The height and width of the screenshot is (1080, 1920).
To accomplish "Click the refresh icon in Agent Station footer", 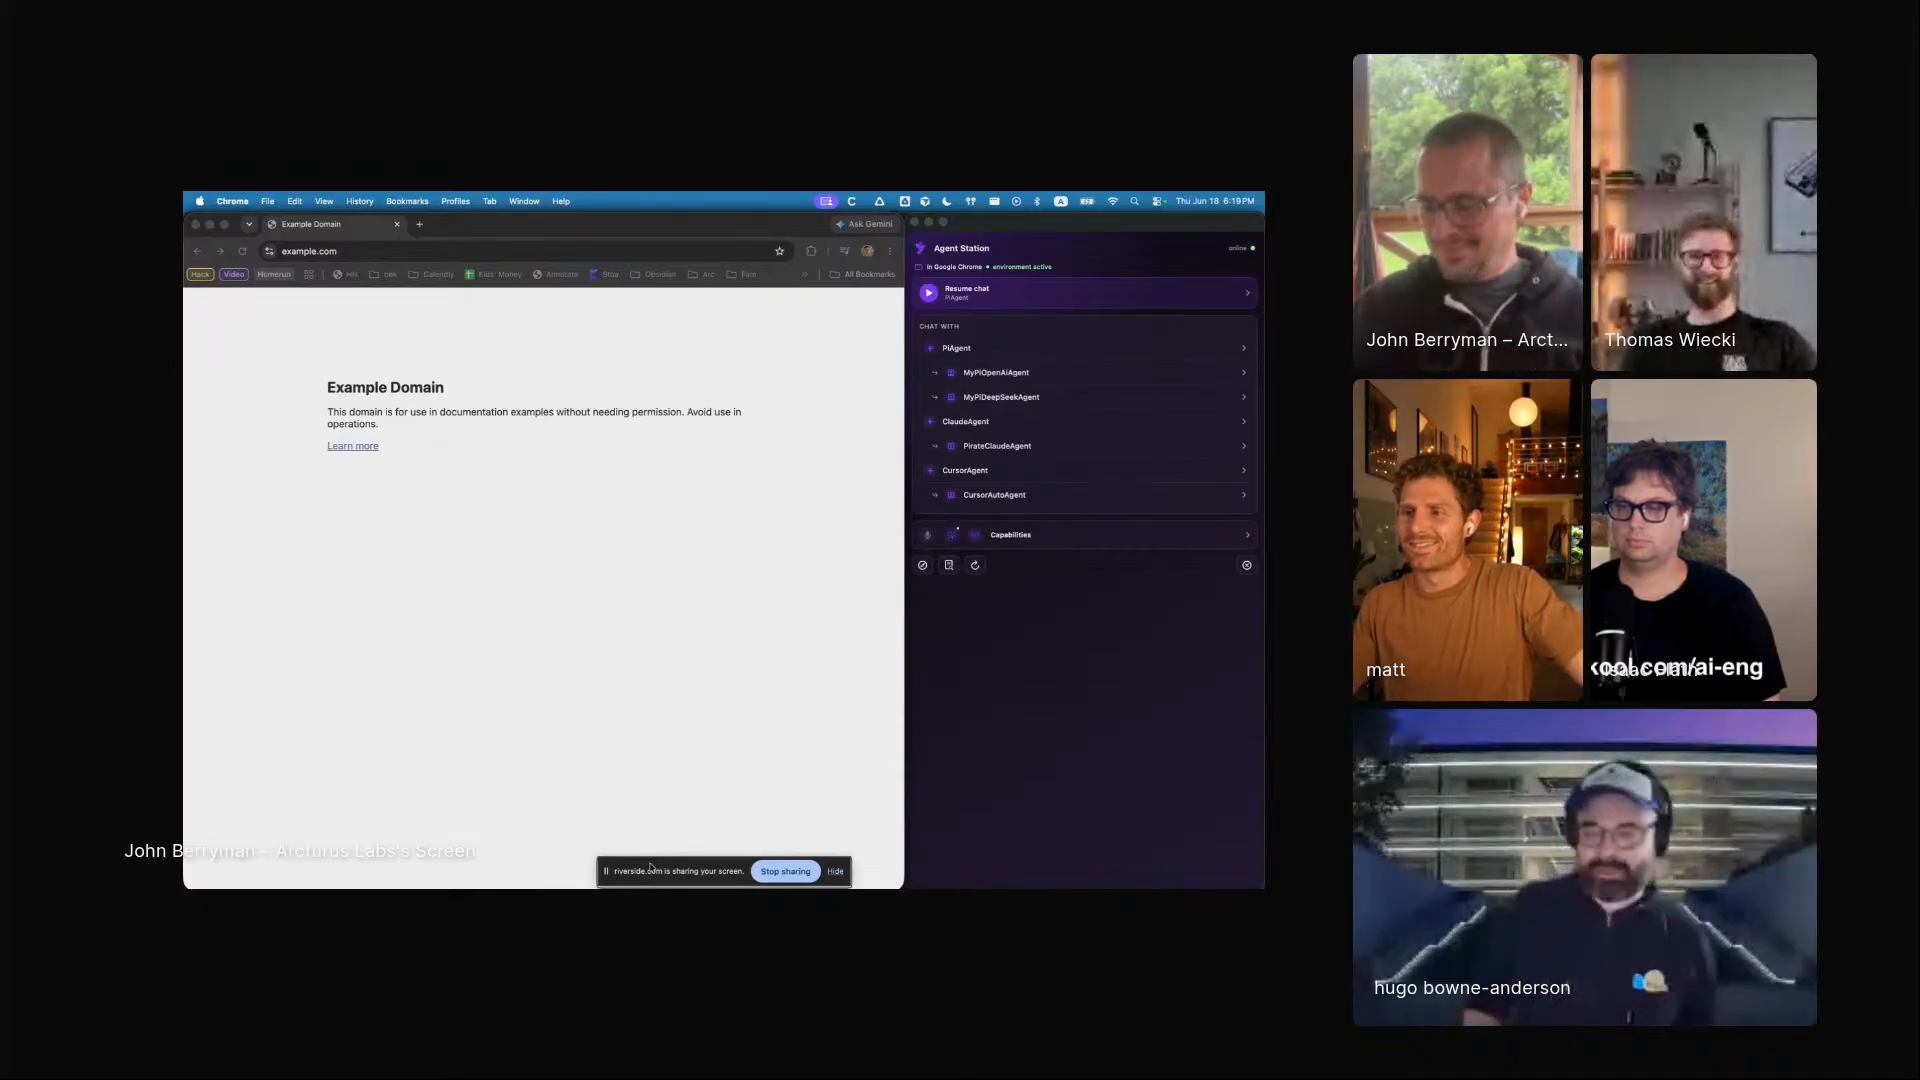I will click(x=975, y=565).
